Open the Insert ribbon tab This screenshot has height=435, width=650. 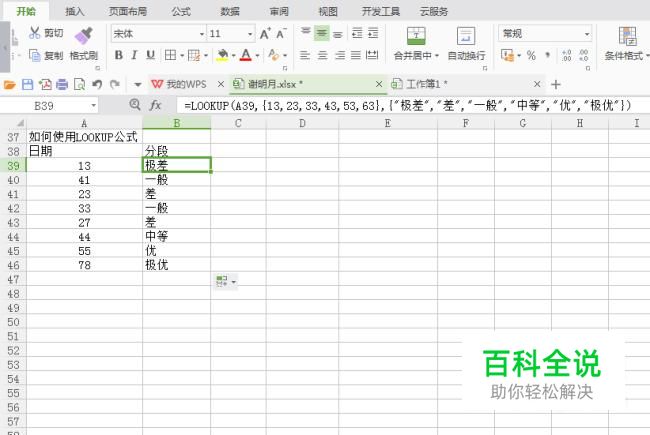point(75,11)
